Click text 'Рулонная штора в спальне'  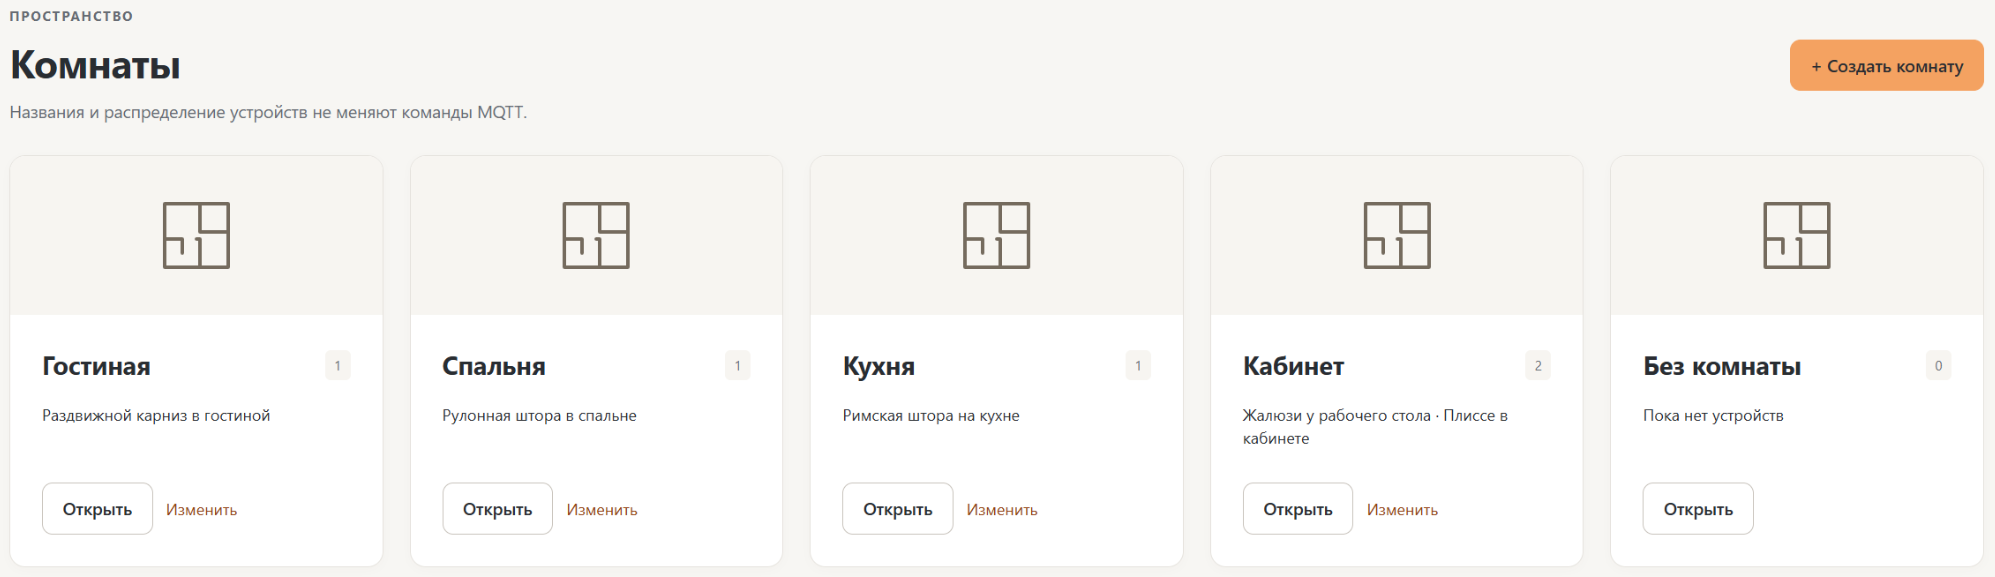coord(539,416)
